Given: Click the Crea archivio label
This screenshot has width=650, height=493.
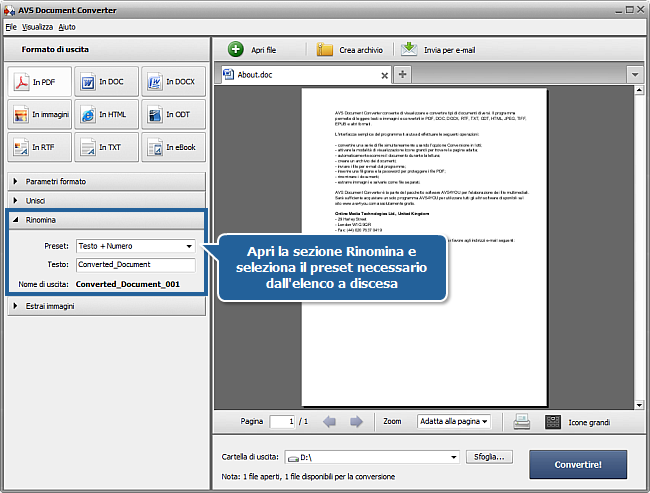Looking at the screenshot, I should (361, 50).
